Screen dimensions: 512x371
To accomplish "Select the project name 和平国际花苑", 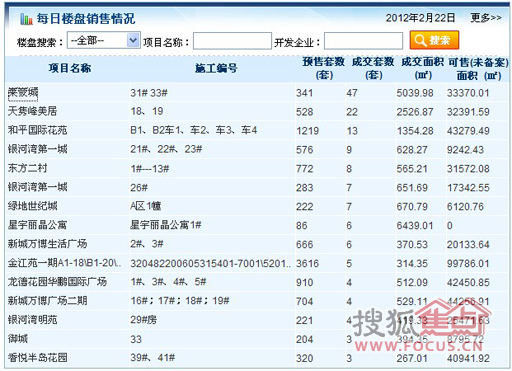I will (x=37, y=130).
